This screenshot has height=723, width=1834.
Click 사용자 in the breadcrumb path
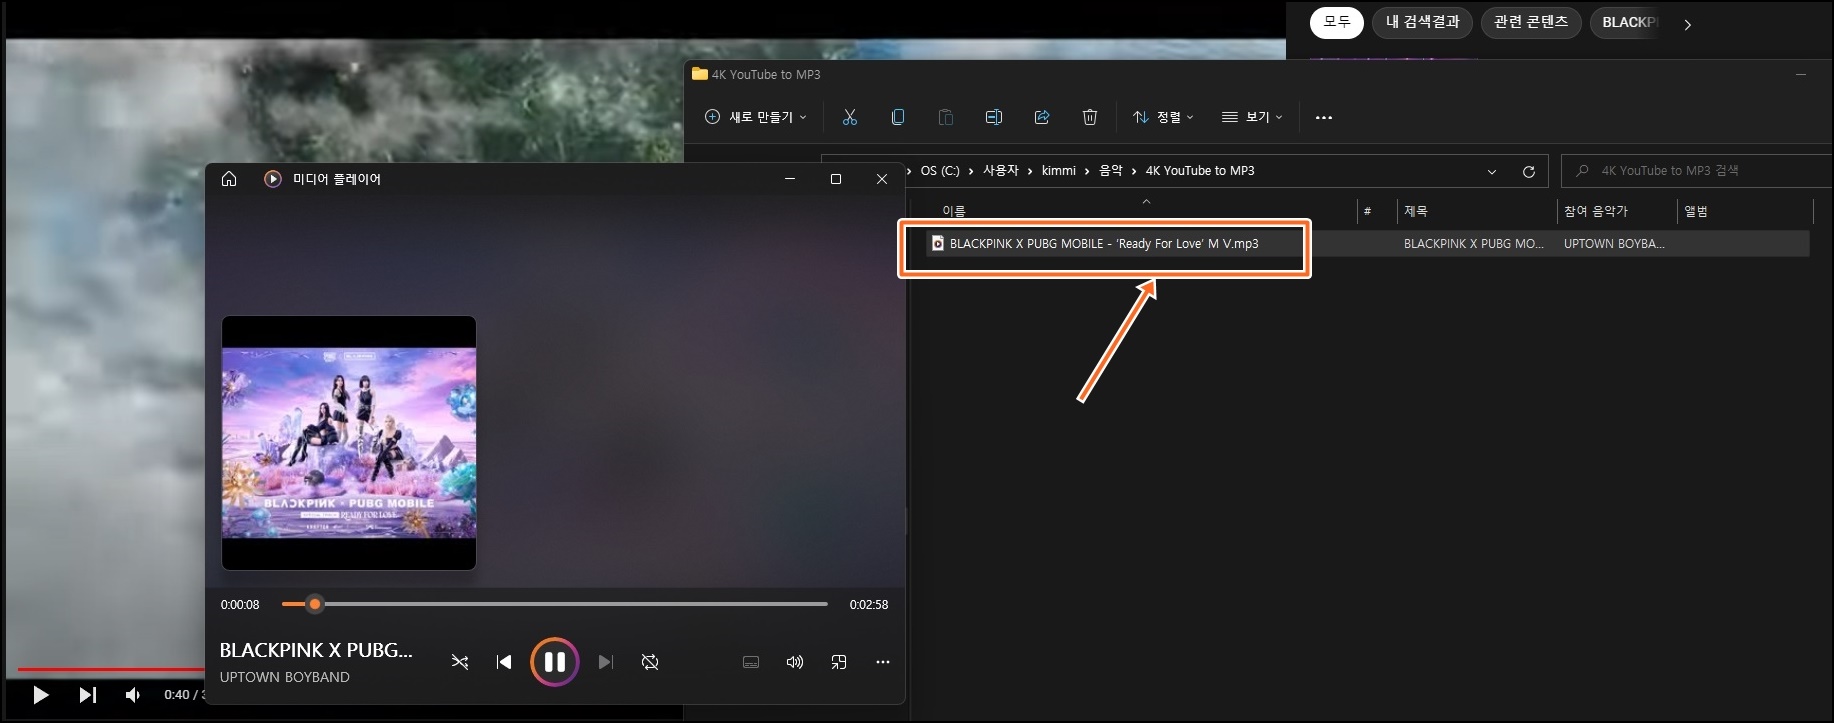click(x=1000, y=171)
